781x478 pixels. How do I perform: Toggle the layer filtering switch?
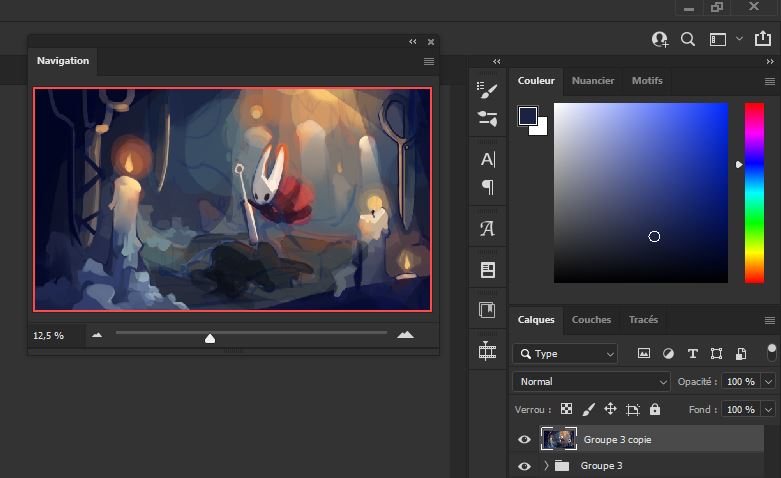pos(772,352)
